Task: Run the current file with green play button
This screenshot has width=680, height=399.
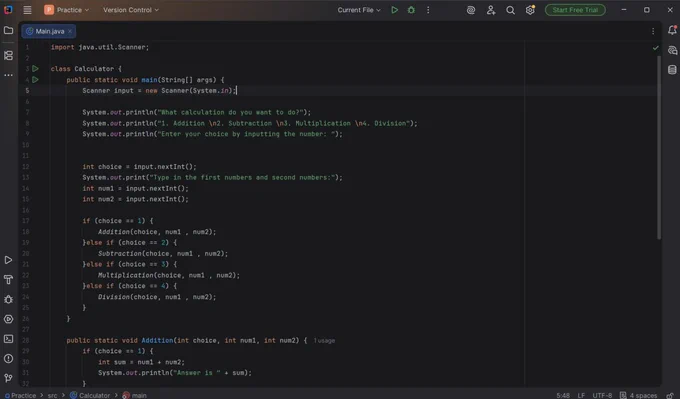Action: pos(394,10)
